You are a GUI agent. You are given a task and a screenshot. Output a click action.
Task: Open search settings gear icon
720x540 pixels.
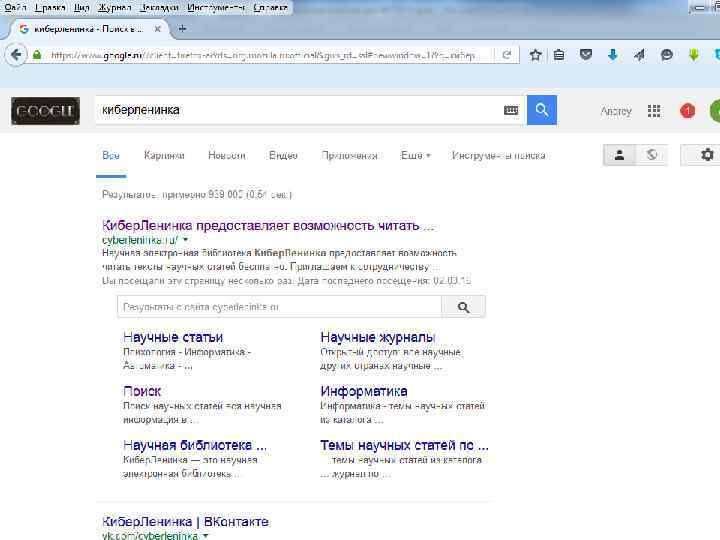point(707,155)
